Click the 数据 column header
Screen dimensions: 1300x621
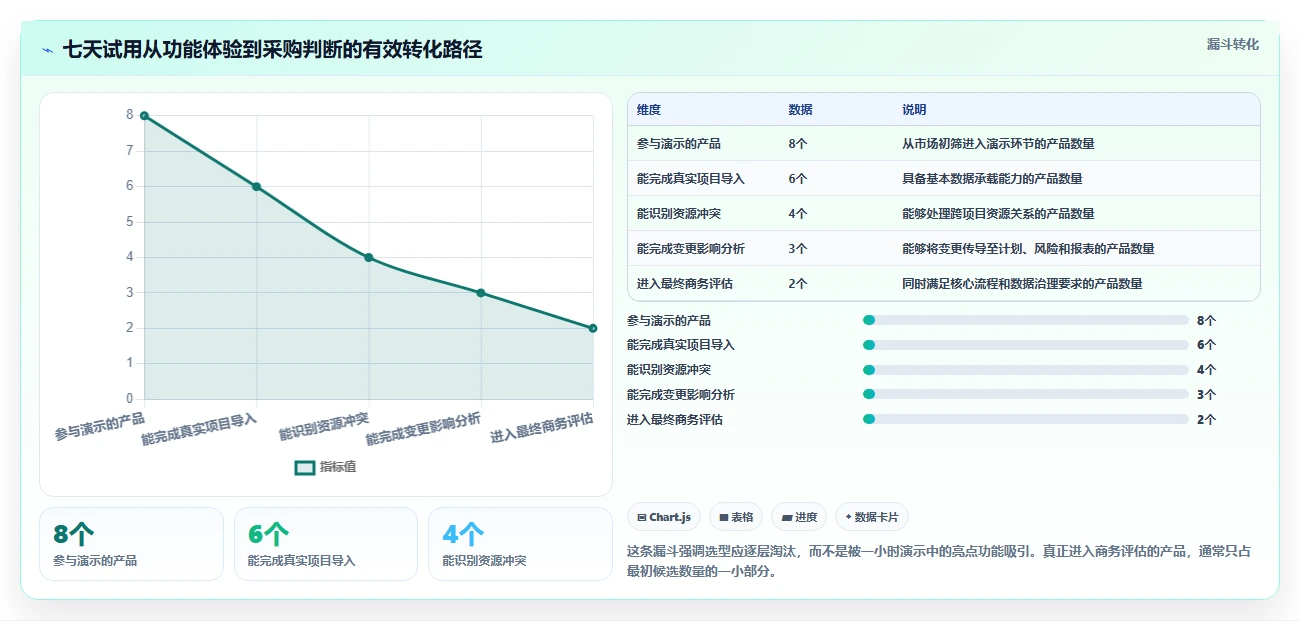tap(800, 110)
